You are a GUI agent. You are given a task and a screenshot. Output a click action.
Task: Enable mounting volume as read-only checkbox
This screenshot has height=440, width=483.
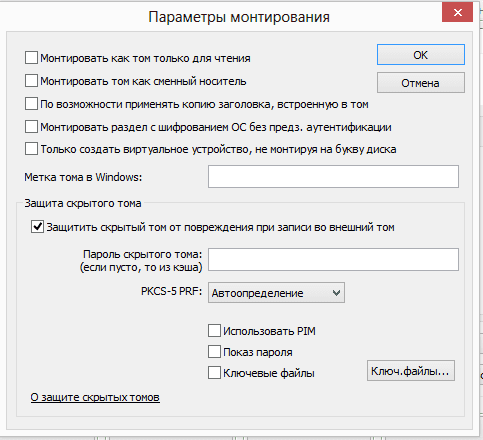[31, 58]
